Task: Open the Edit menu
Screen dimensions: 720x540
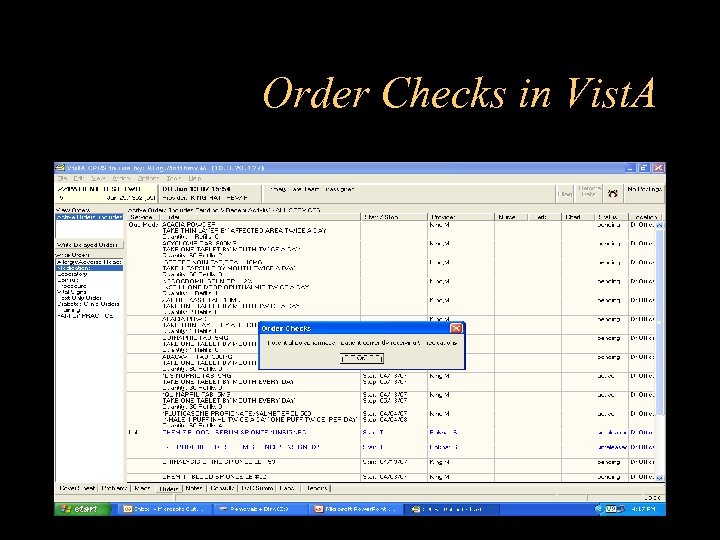Action: 79,178
